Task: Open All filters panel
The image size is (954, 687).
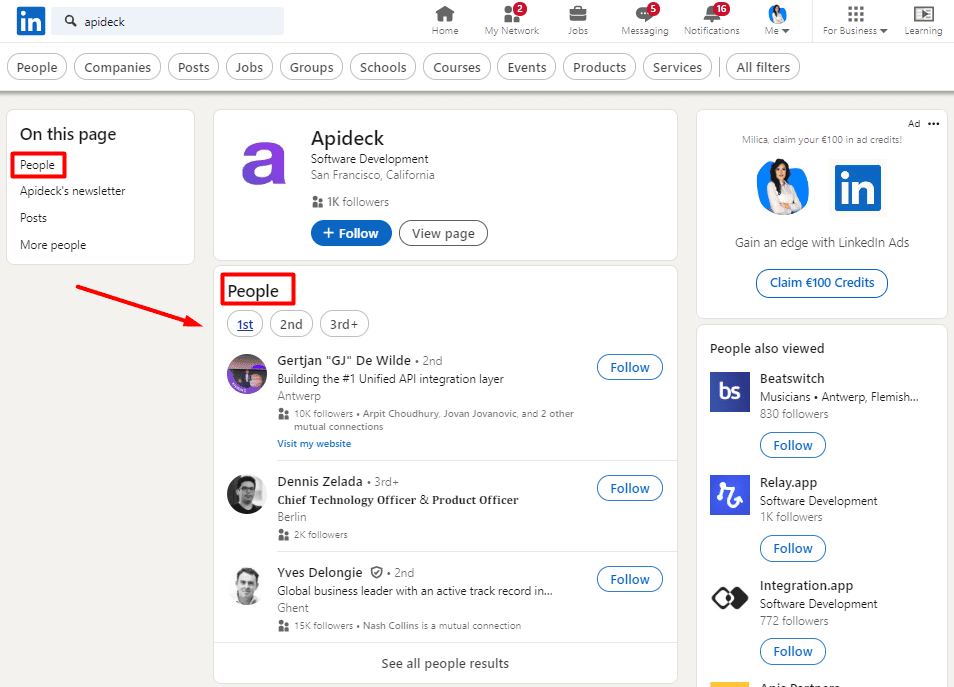Action: coord(763,67)
